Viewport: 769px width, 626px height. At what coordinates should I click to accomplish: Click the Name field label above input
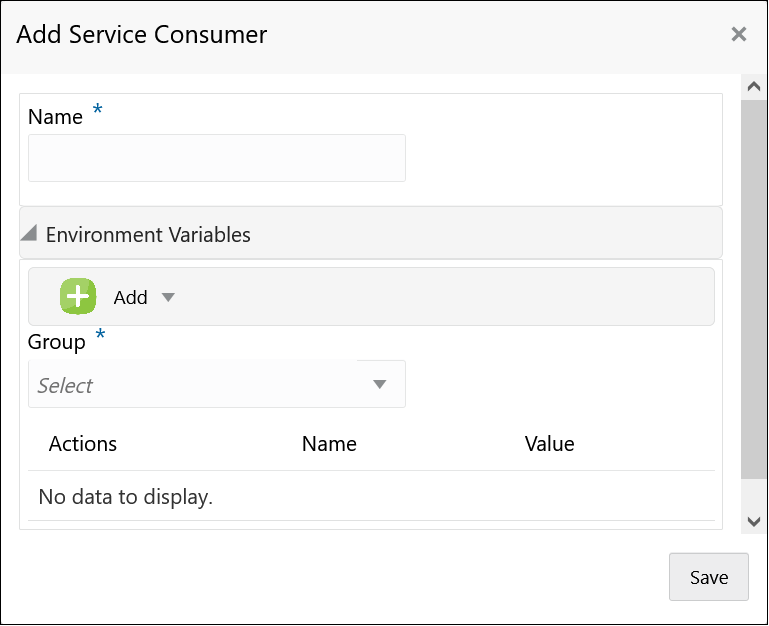(55, 117)
